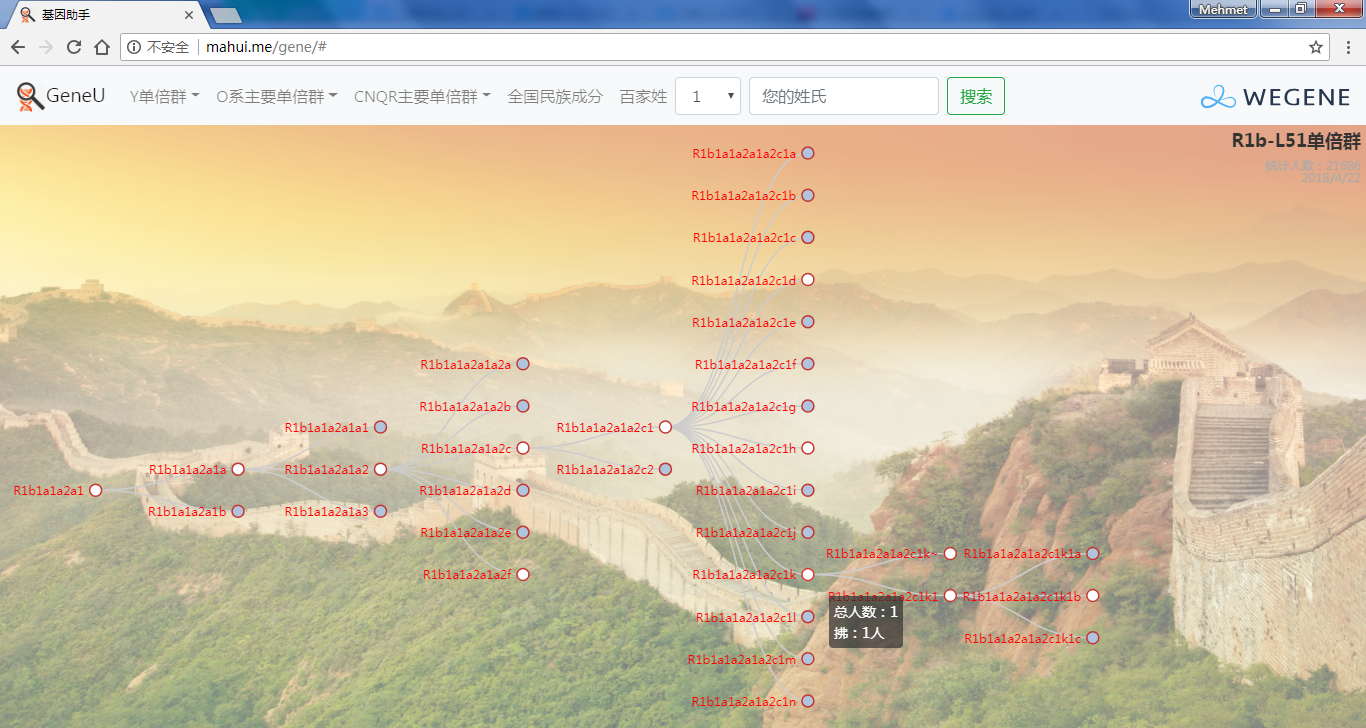Go to browser home page icon
Viewport: 1366px width, 728px height.
click(x=101, y=47)
